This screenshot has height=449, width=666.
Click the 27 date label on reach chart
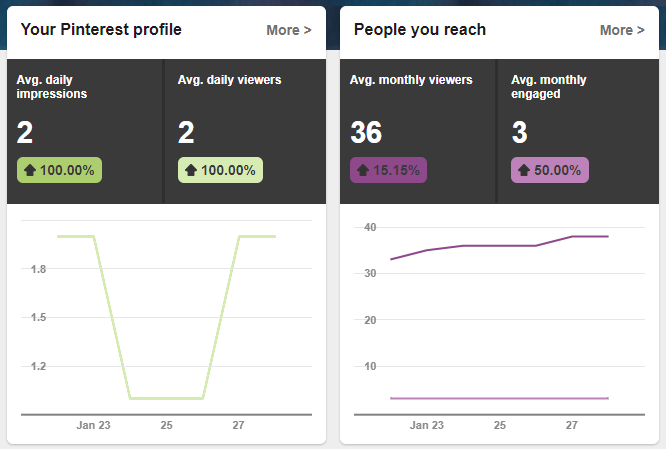point(572,425)
